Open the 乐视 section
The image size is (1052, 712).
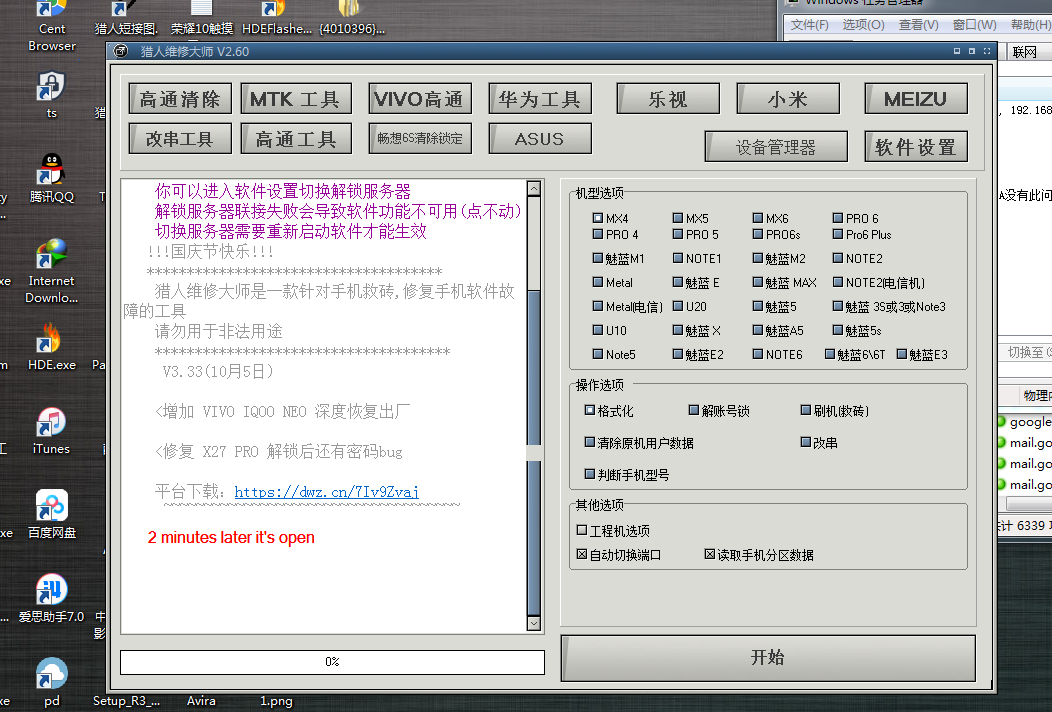click(x=668, y=99)
